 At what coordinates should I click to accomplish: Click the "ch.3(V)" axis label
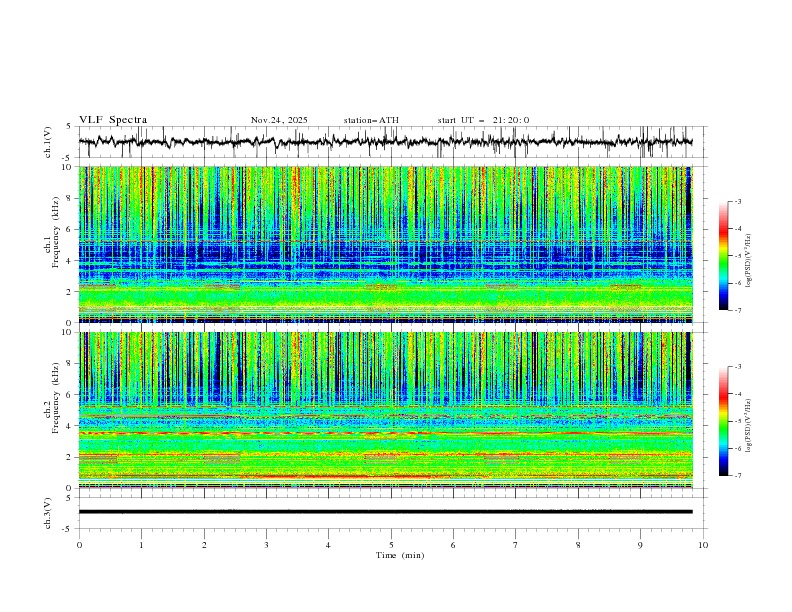[48, 513]
